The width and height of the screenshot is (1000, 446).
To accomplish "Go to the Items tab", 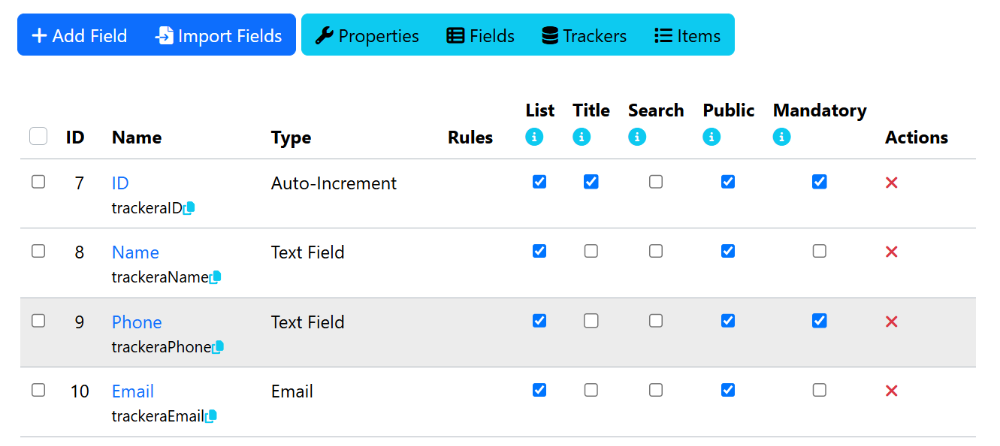I will tap(688, 36).
